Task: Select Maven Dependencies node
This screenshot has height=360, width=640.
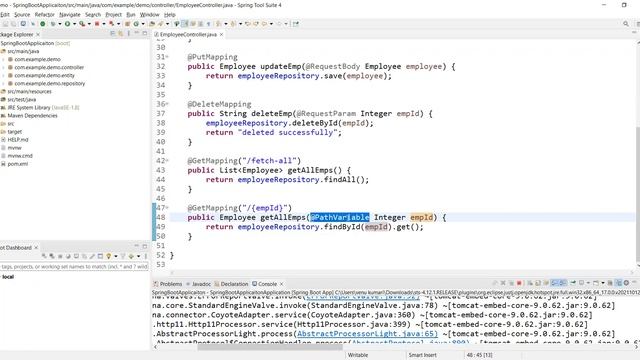Action: (x=32, y=116)
